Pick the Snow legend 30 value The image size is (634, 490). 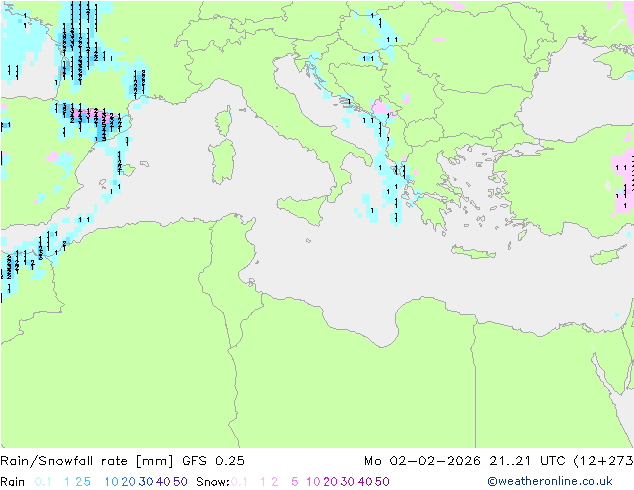click(x=348, y=482)
